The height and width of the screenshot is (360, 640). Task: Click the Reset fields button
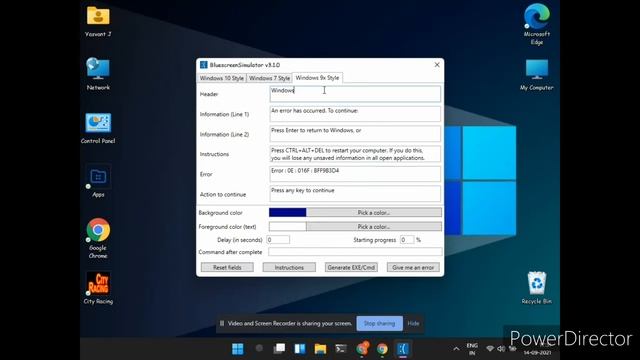227,267
